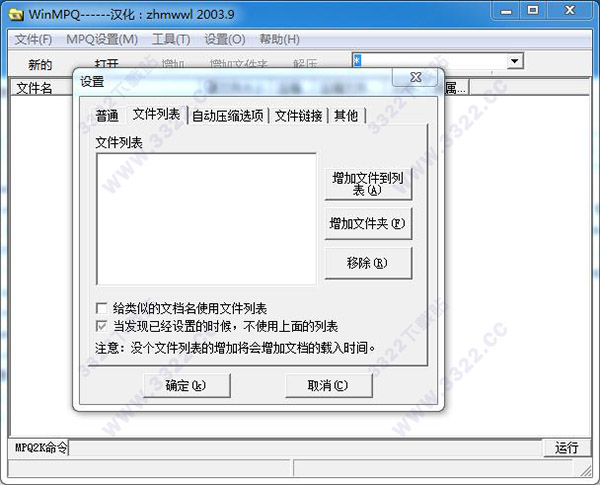
Task: Confirm with the 确定(k) button
Action: (x=187, y=385)
